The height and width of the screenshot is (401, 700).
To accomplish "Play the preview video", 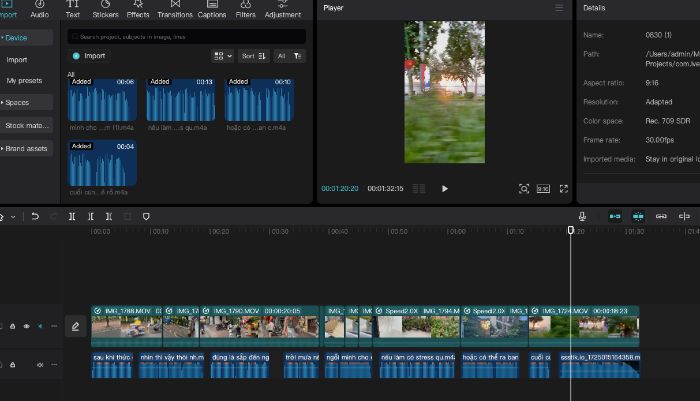I will click(x=445, y=189).
